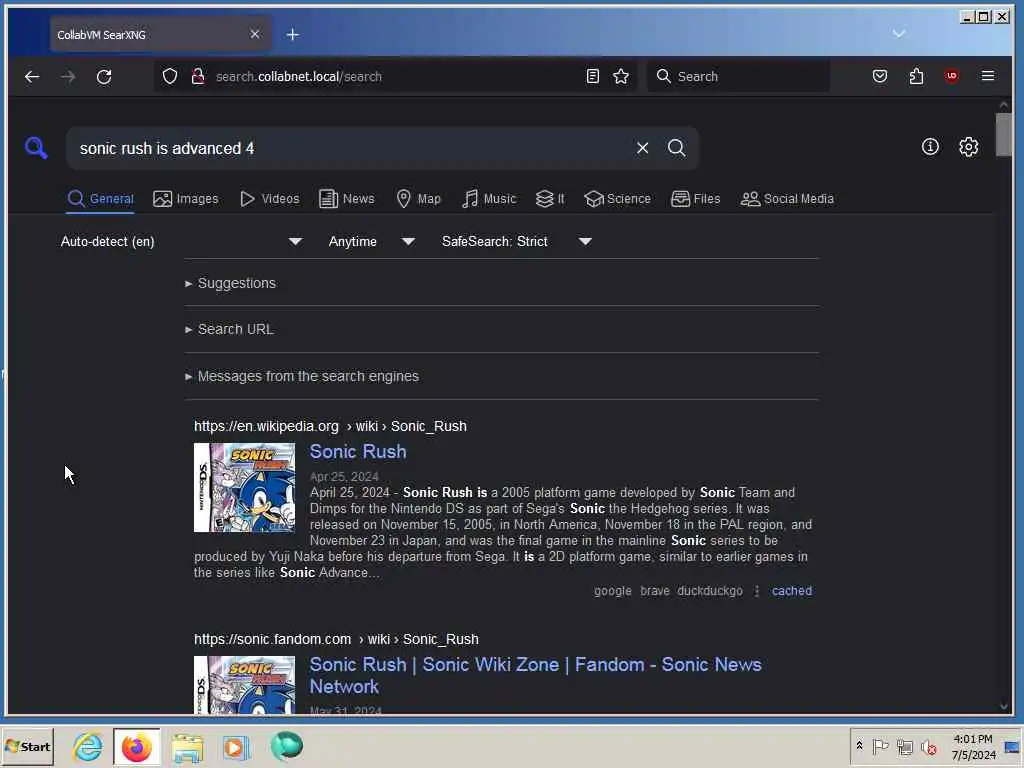Viewport: 1024px width, 768px height.
Task: Switch to Map category
Action: [x=419, y=199]
